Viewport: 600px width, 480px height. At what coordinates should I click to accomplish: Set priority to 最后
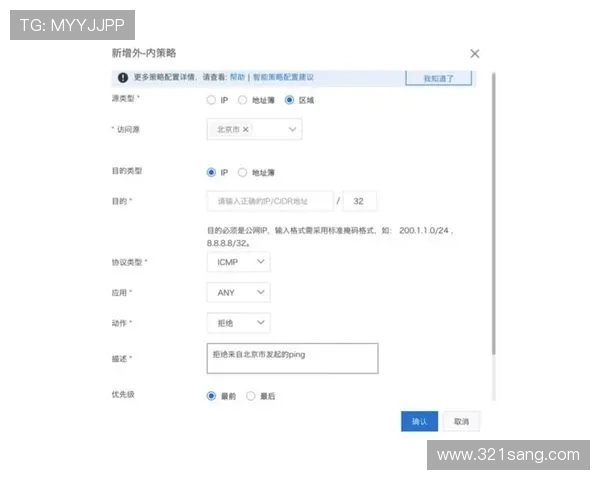[251, 396]
